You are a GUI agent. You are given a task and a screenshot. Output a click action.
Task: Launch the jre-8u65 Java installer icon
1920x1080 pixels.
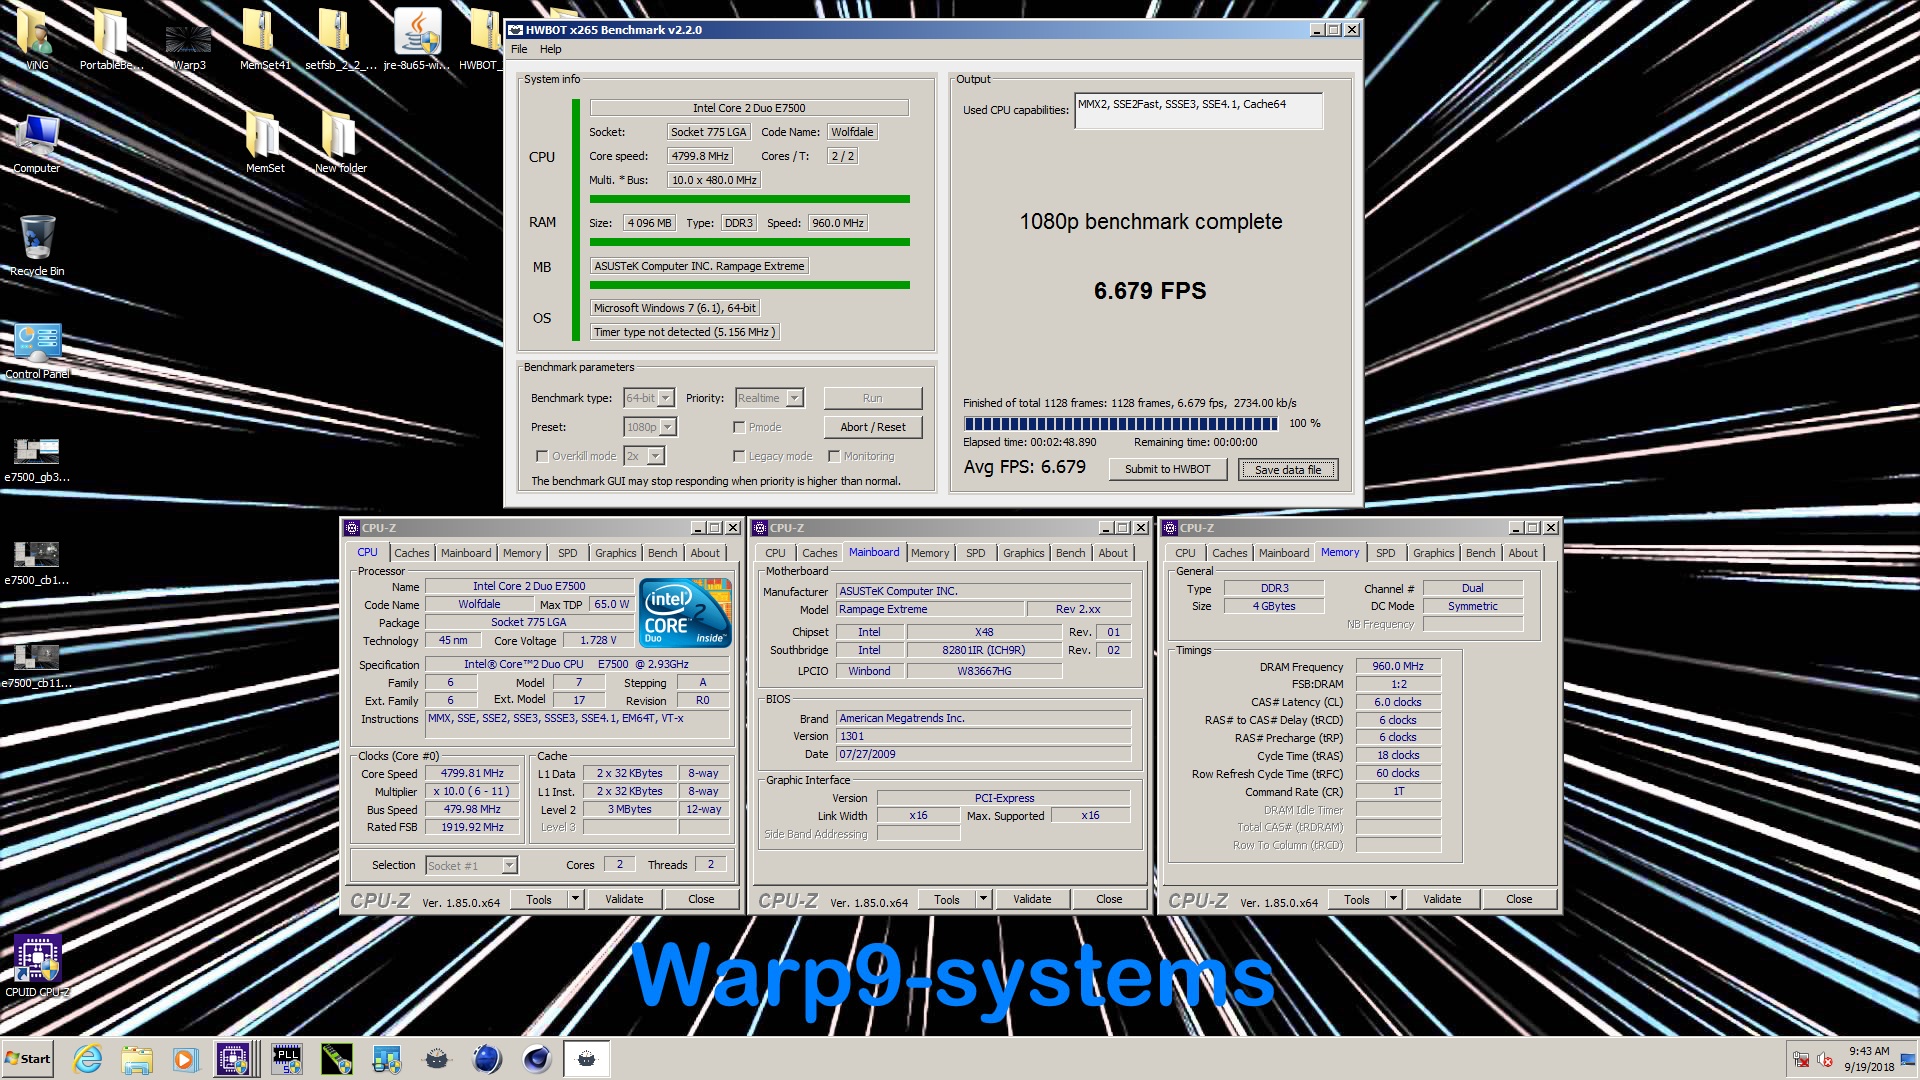tap(416, 38)
